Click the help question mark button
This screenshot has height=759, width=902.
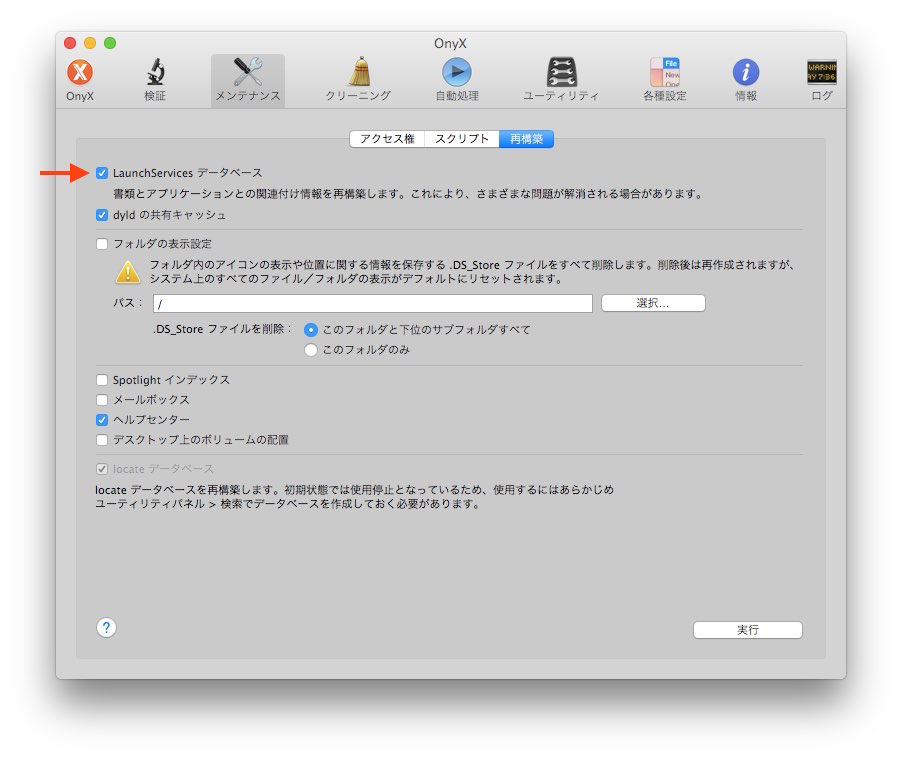tap(106, 628)
